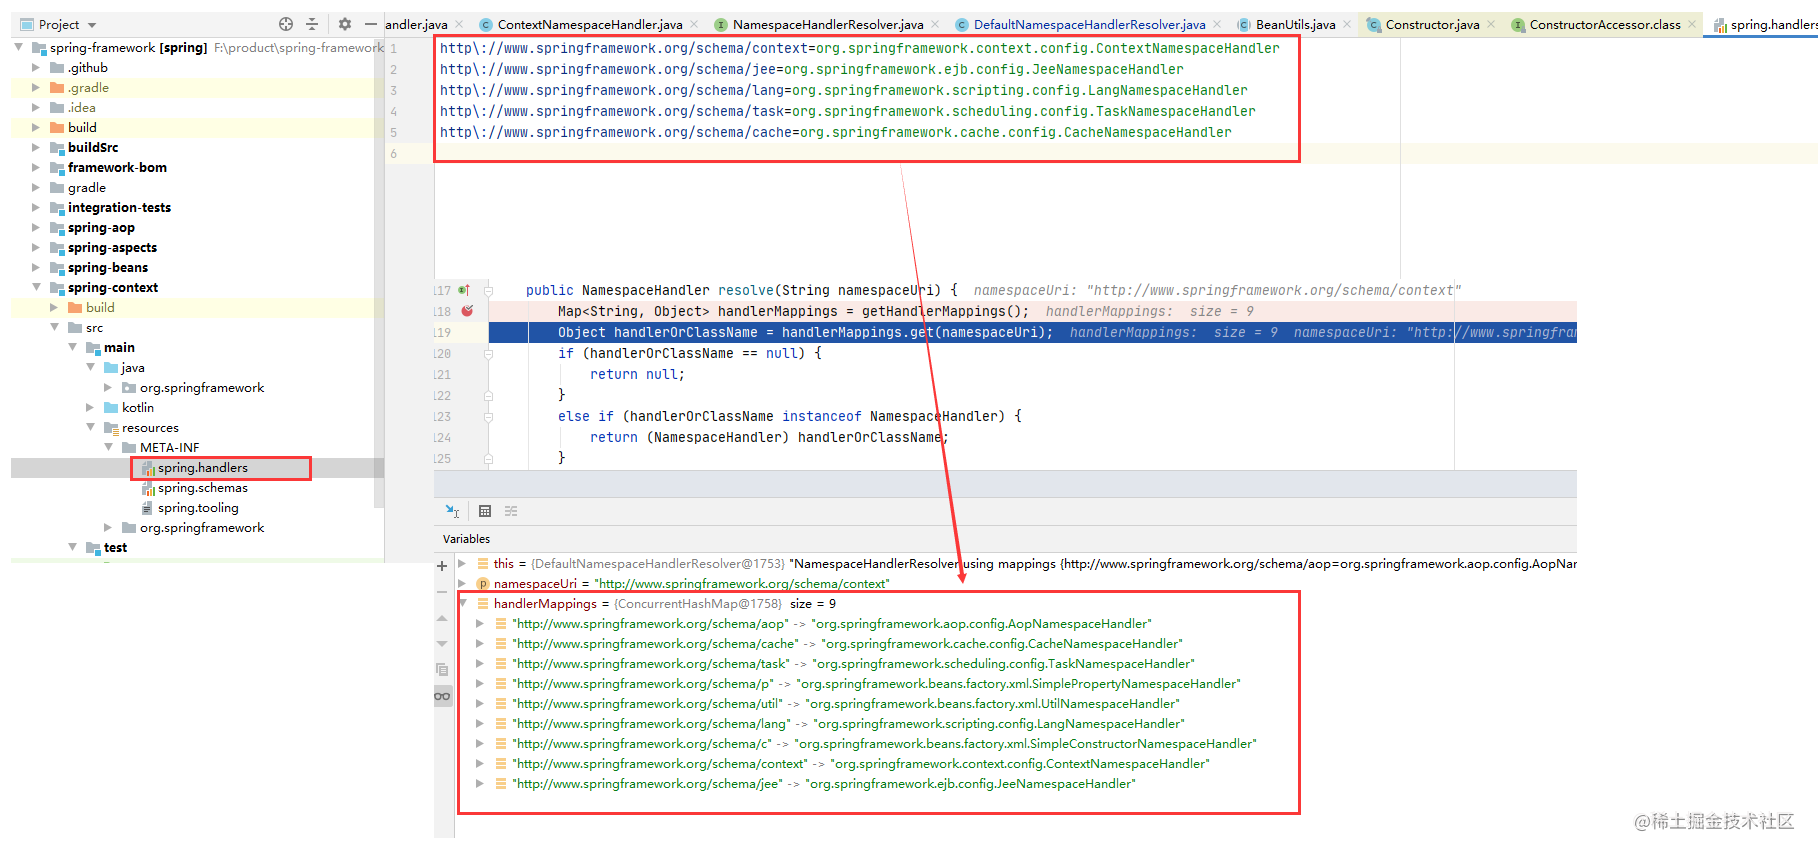Toggle the show-watches glasses icon

click(442, 696)
